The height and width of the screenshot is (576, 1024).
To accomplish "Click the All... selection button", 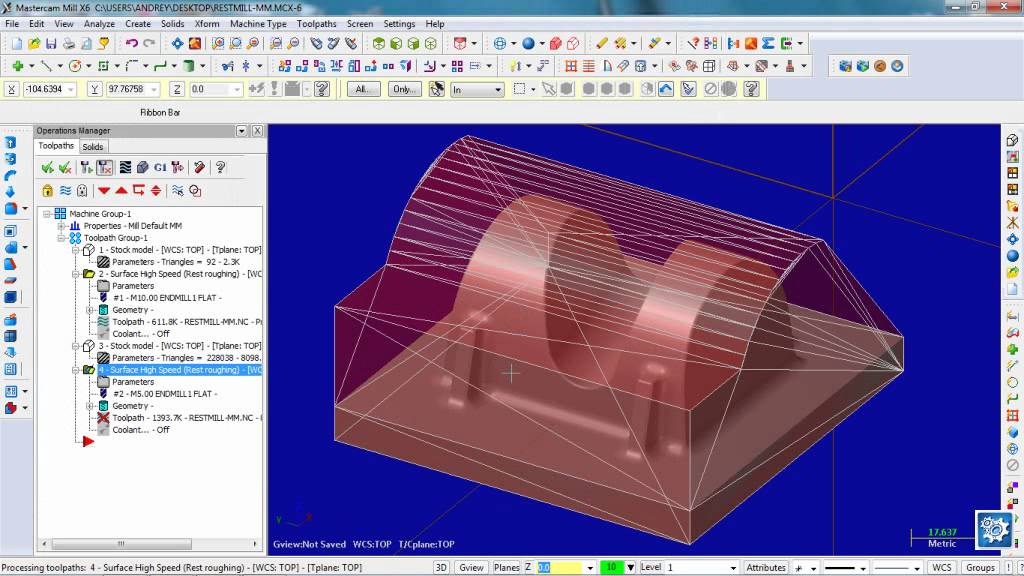I will coord(363,89).
